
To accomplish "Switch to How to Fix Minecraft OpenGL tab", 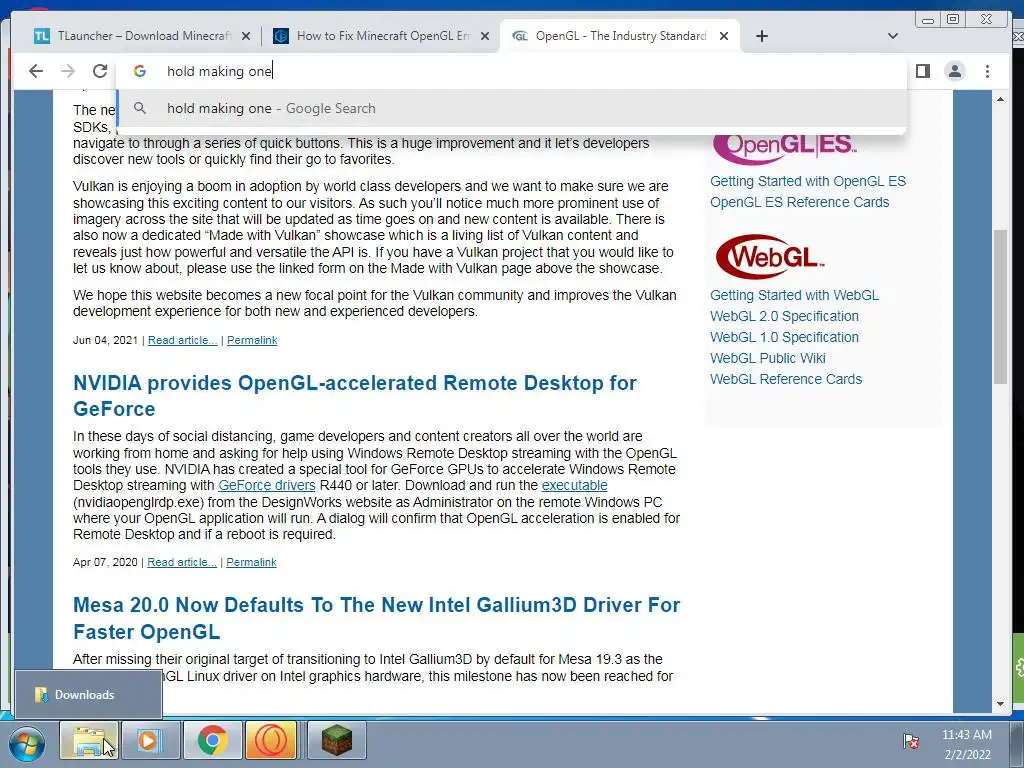I will click(x=381, y=36).
